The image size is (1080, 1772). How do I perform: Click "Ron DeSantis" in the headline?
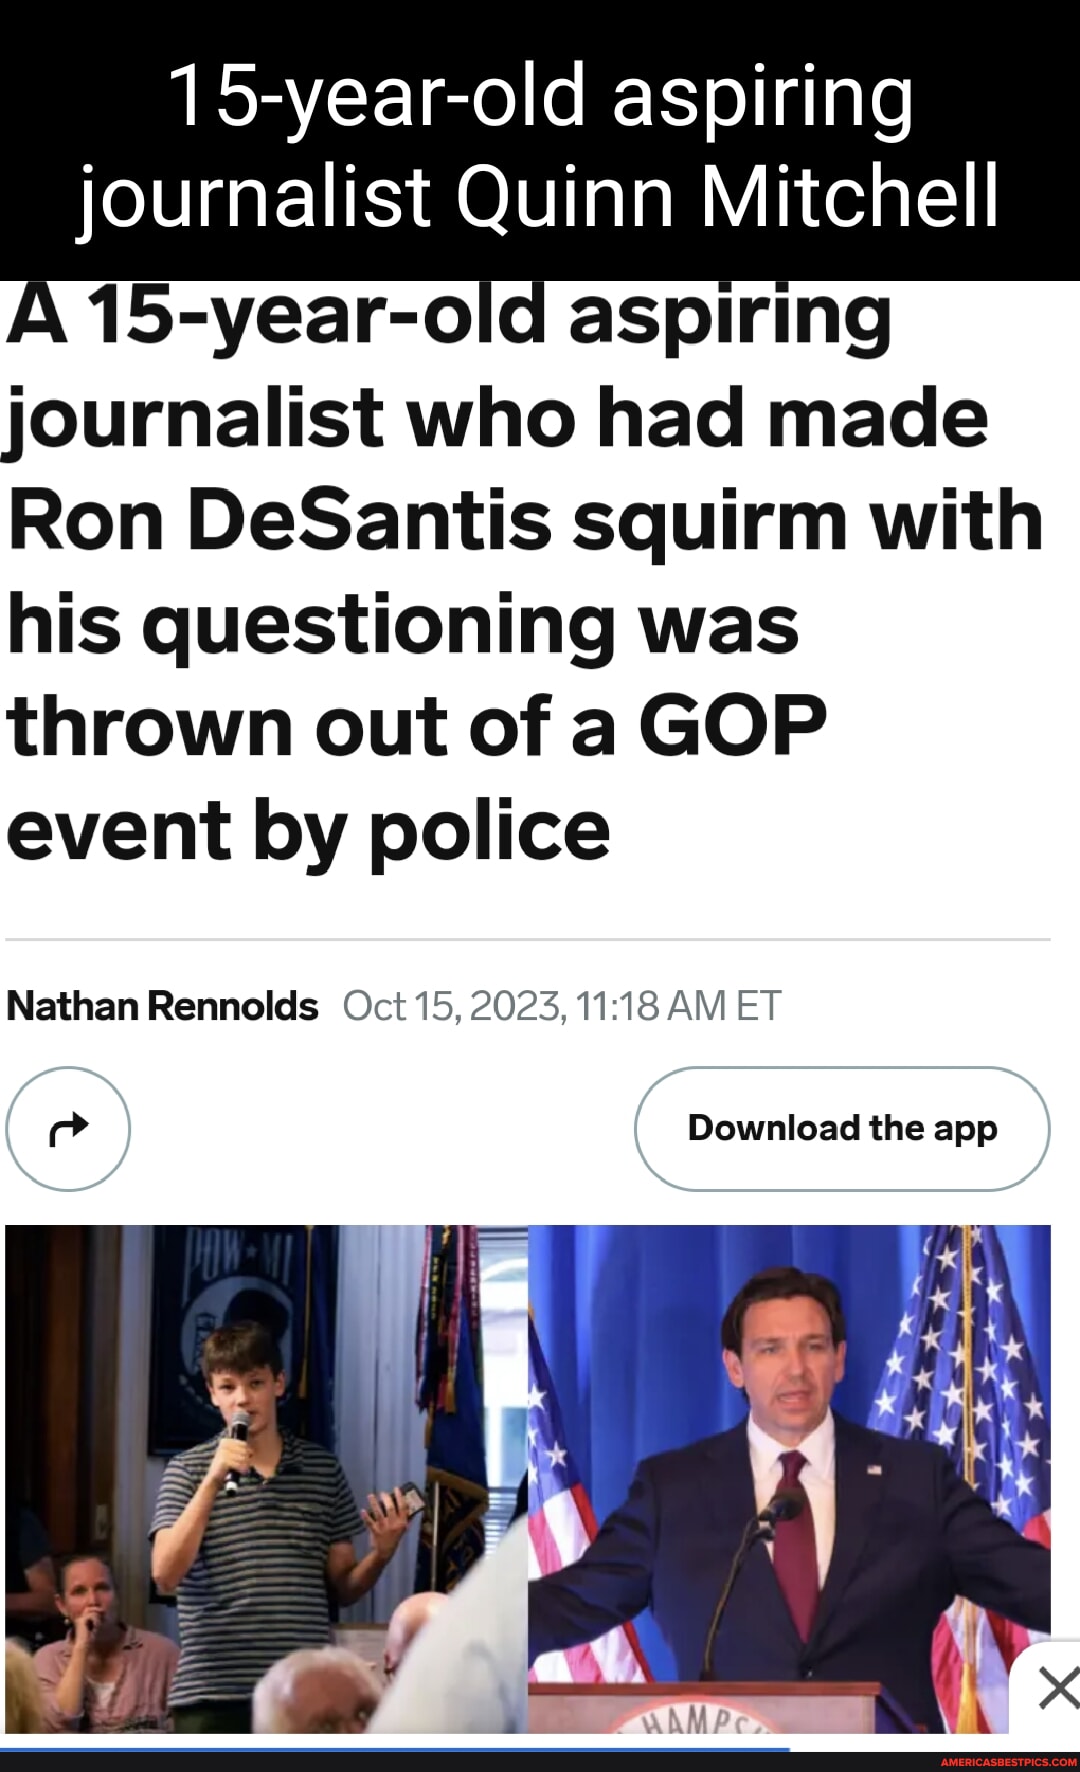click(x=280, y=522)
